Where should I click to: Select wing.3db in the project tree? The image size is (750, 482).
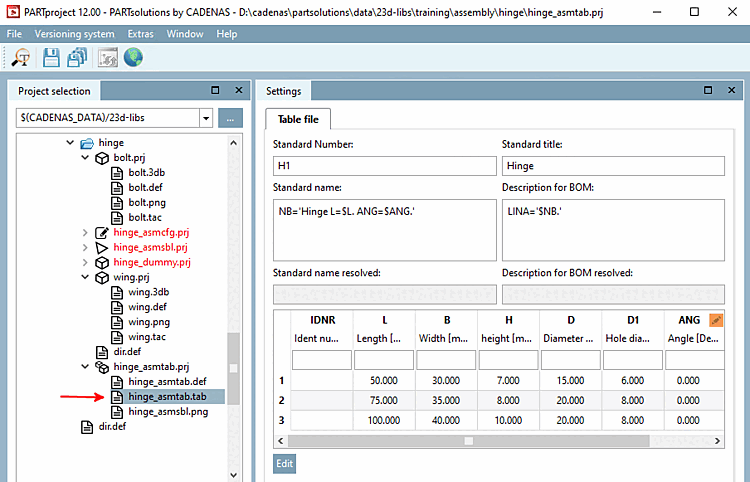[x=148, y=292]
